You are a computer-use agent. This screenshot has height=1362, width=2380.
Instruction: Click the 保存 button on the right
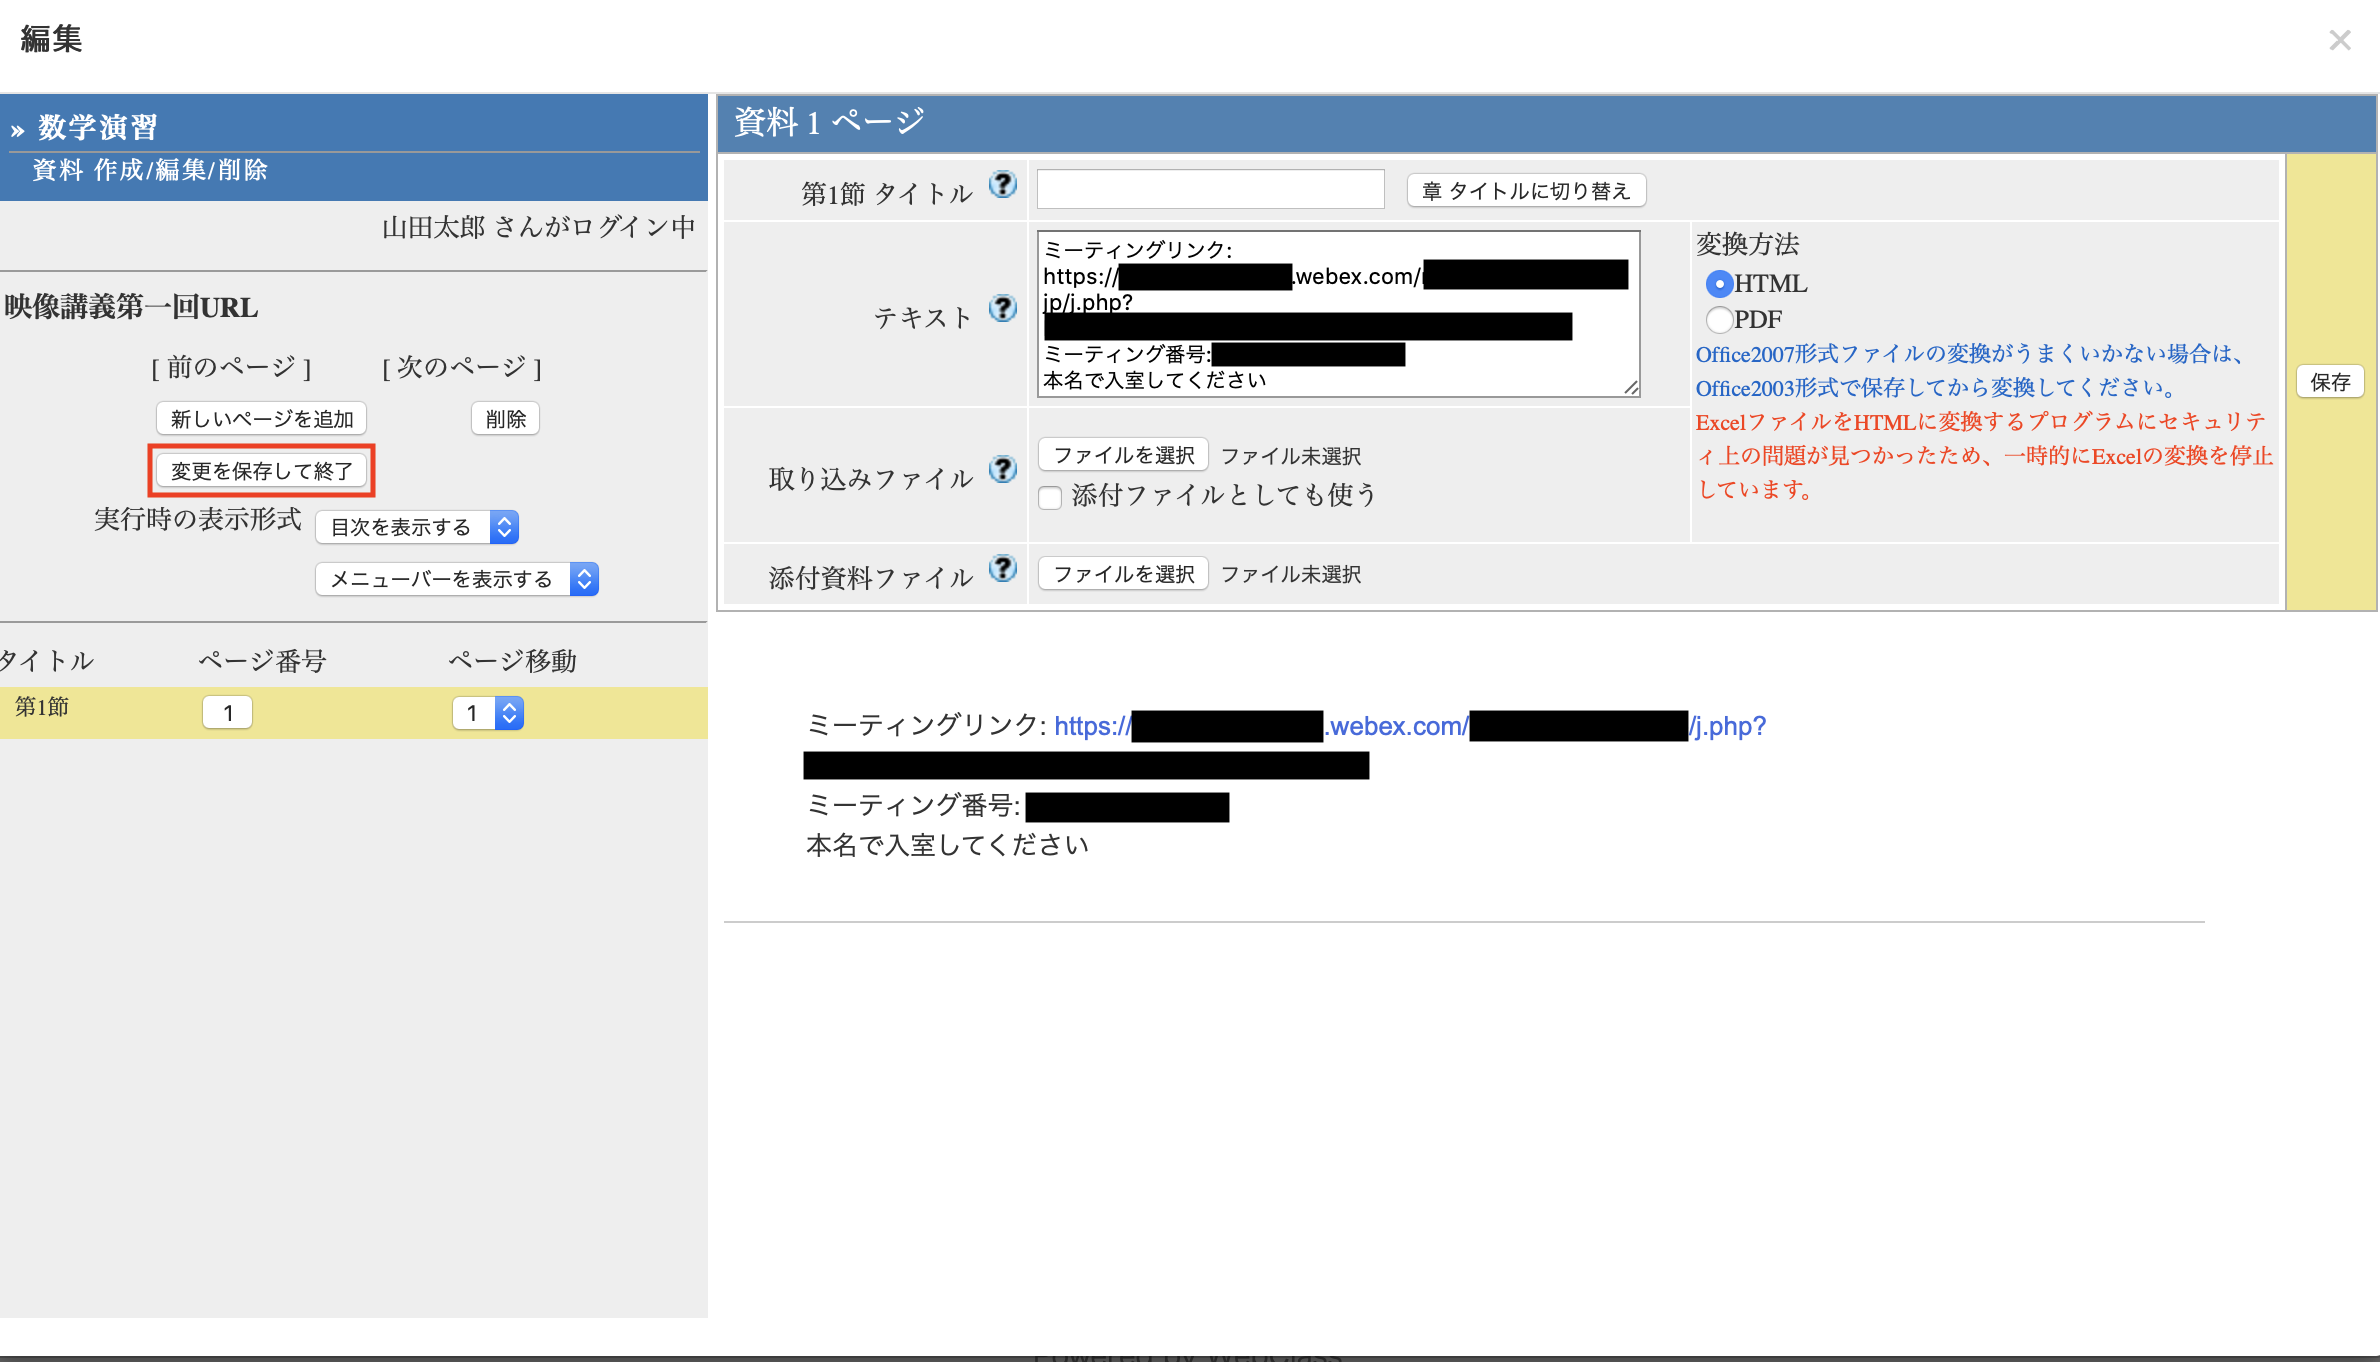pyautogui.click(x=2330, y=382)
